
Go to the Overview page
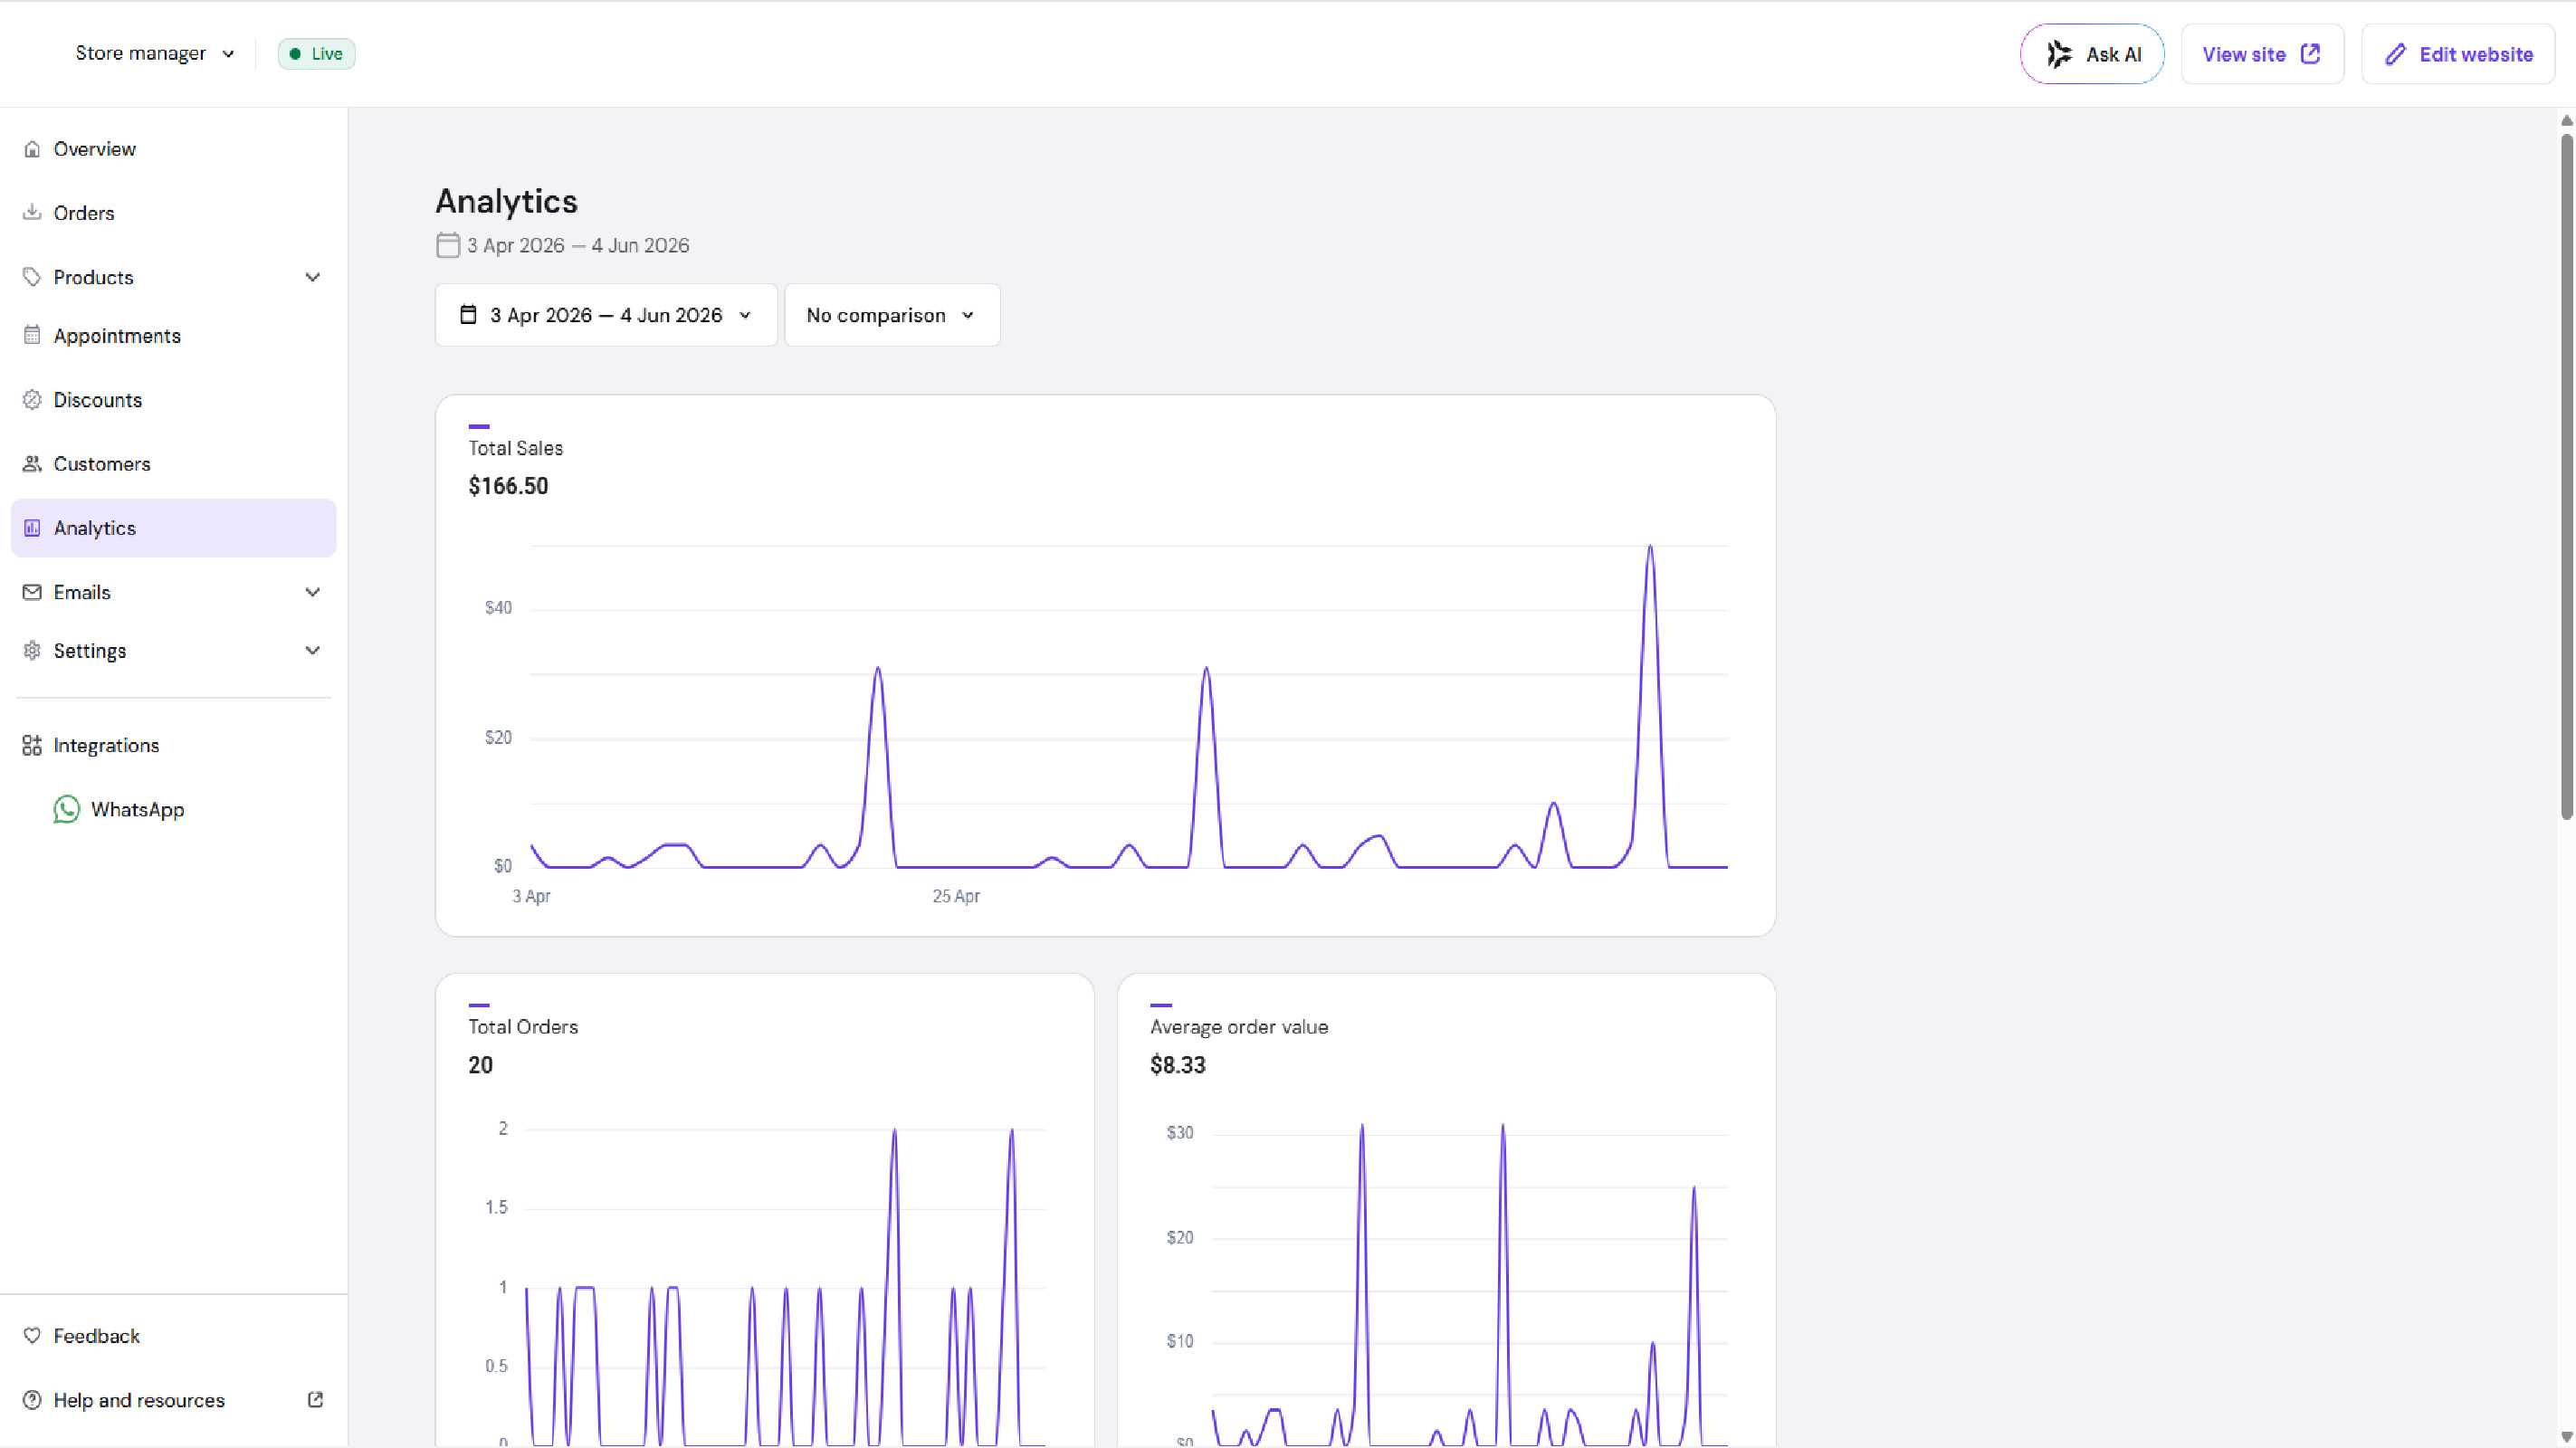pyautogui.click(x=174, y=149)
